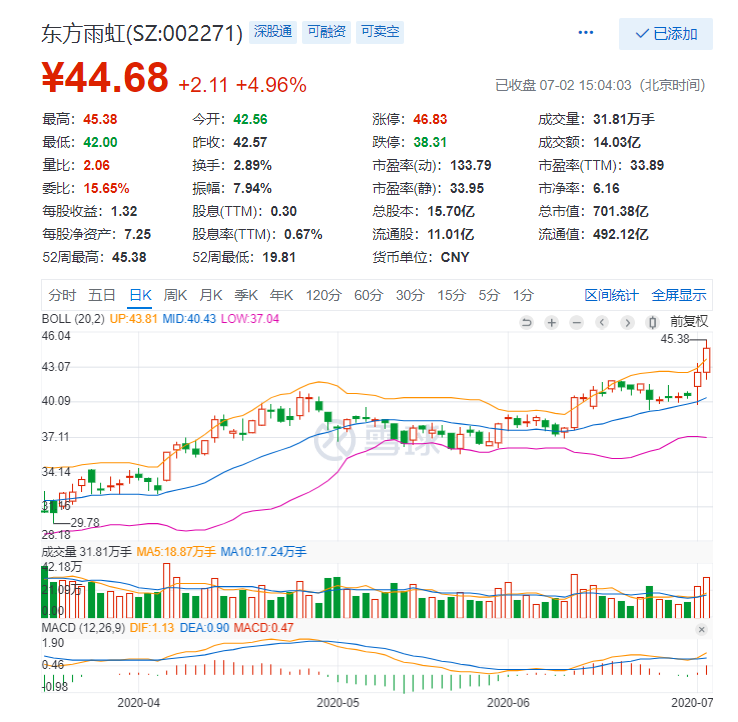Click the 跌停 38.31 value
738x722 pixels.
tap(430, 142)
